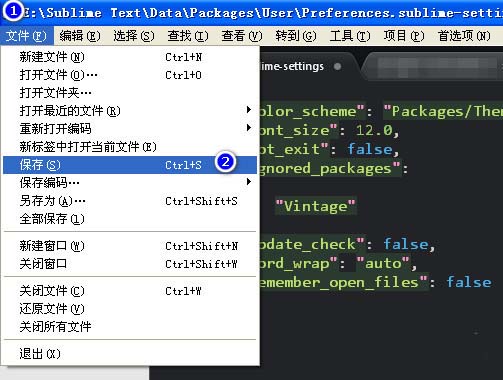Switch to the sublime-settings tab

coord(307,66)
